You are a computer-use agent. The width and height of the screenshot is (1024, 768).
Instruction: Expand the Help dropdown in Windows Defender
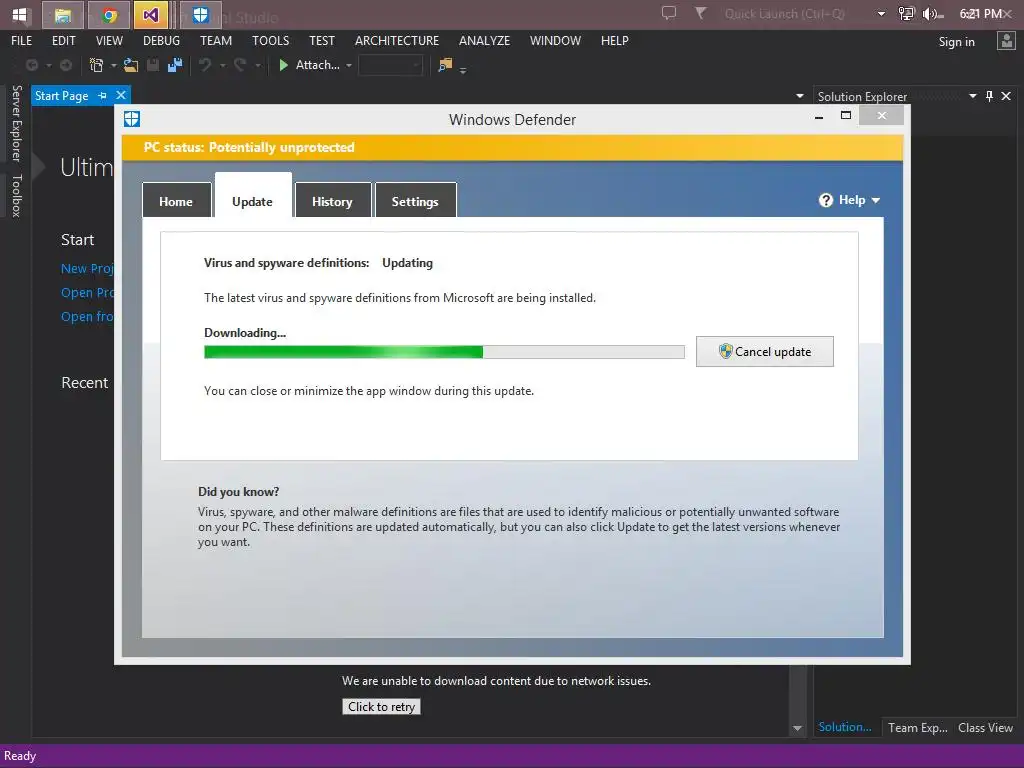pyautogui.click(x=876, y=200)
